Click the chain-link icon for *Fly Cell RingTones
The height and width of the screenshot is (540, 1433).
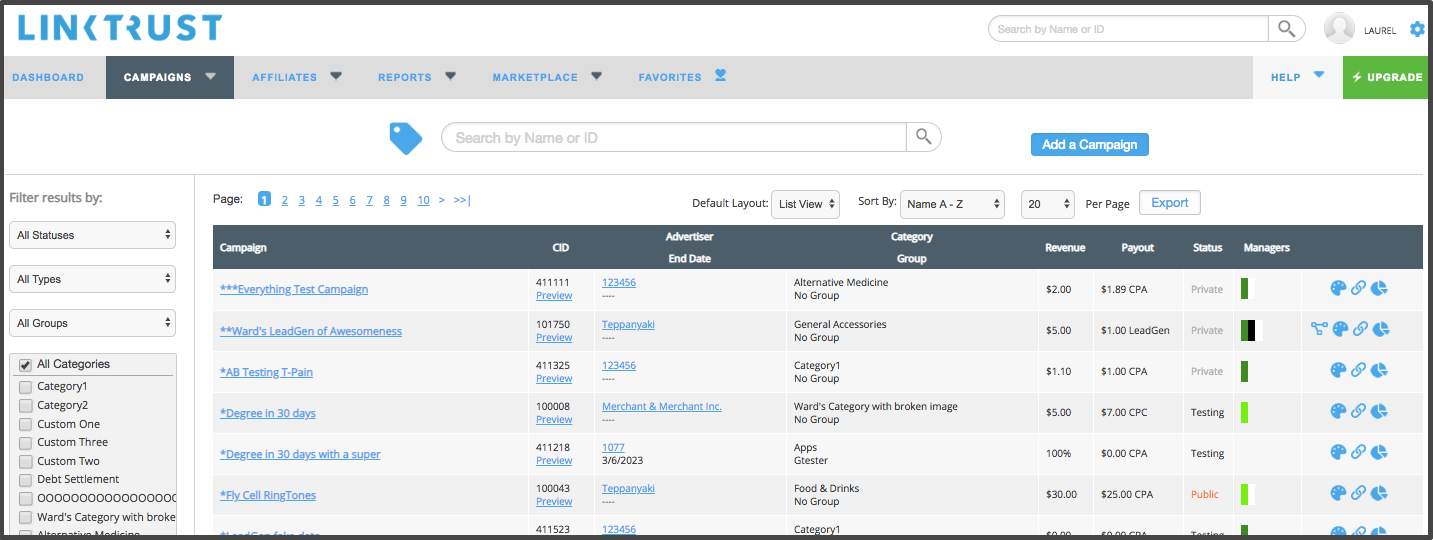(x=1358, y=493)
